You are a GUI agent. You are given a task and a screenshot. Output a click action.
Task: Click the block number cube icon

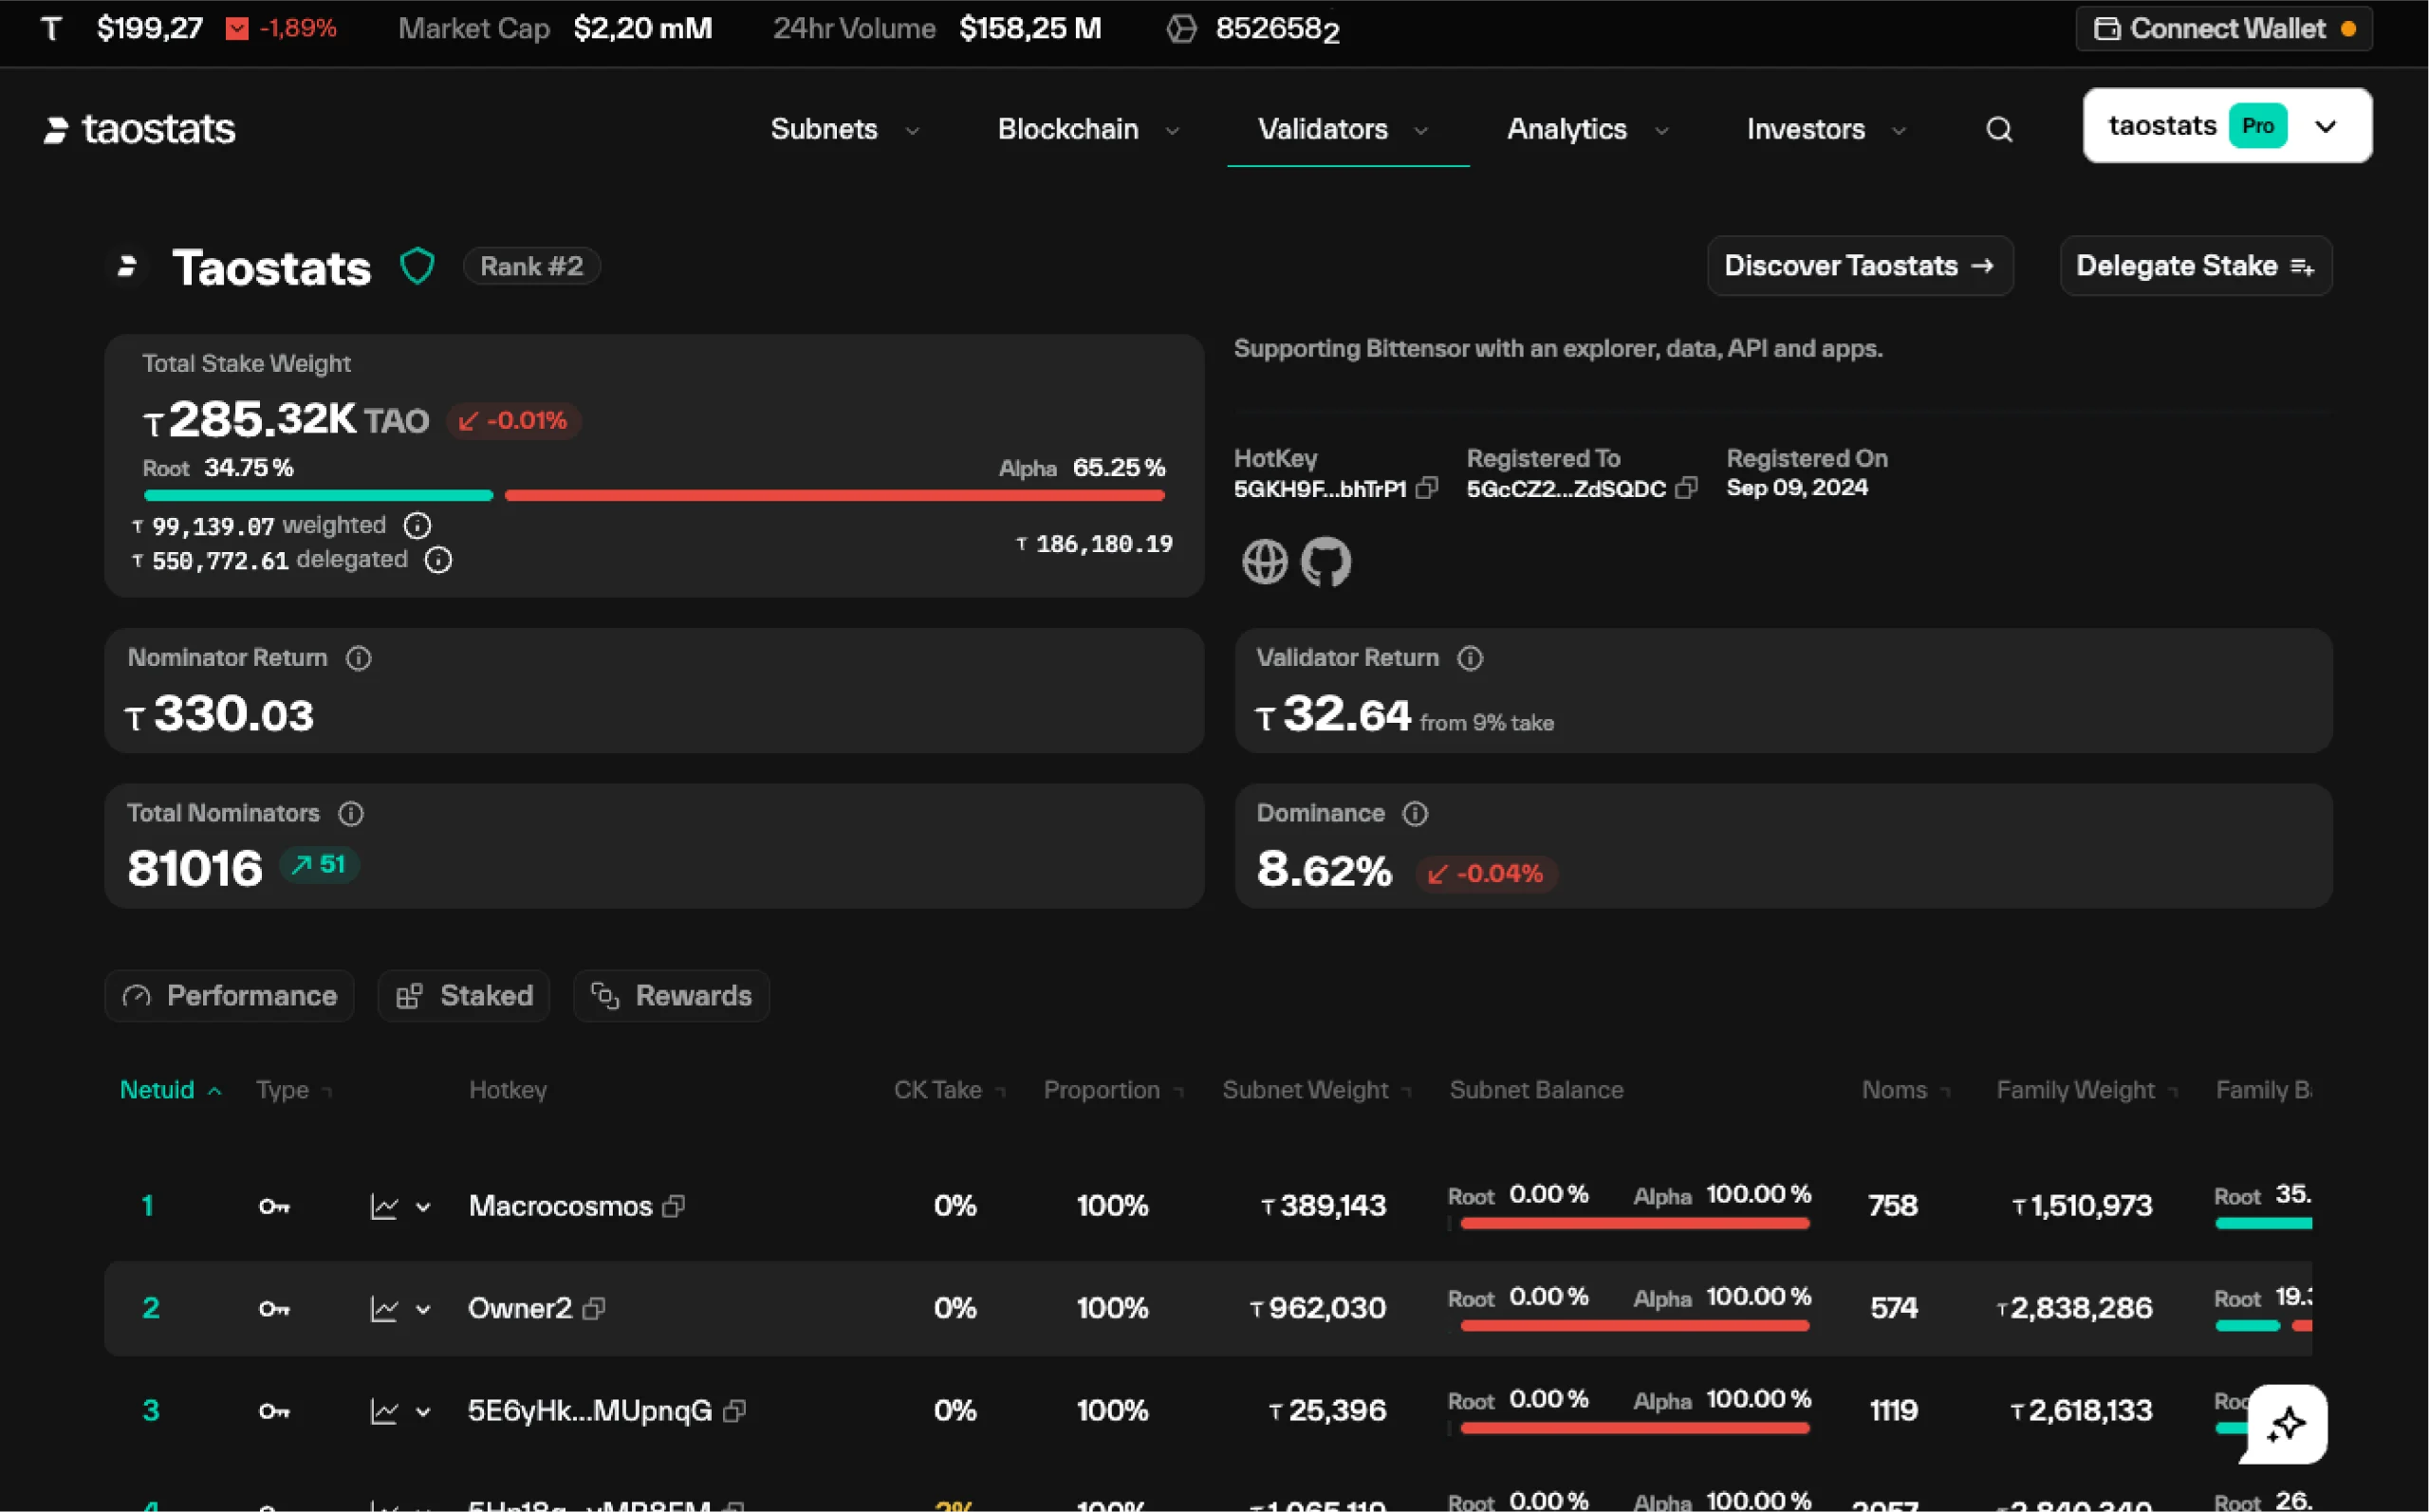(x=1181, y=29)
